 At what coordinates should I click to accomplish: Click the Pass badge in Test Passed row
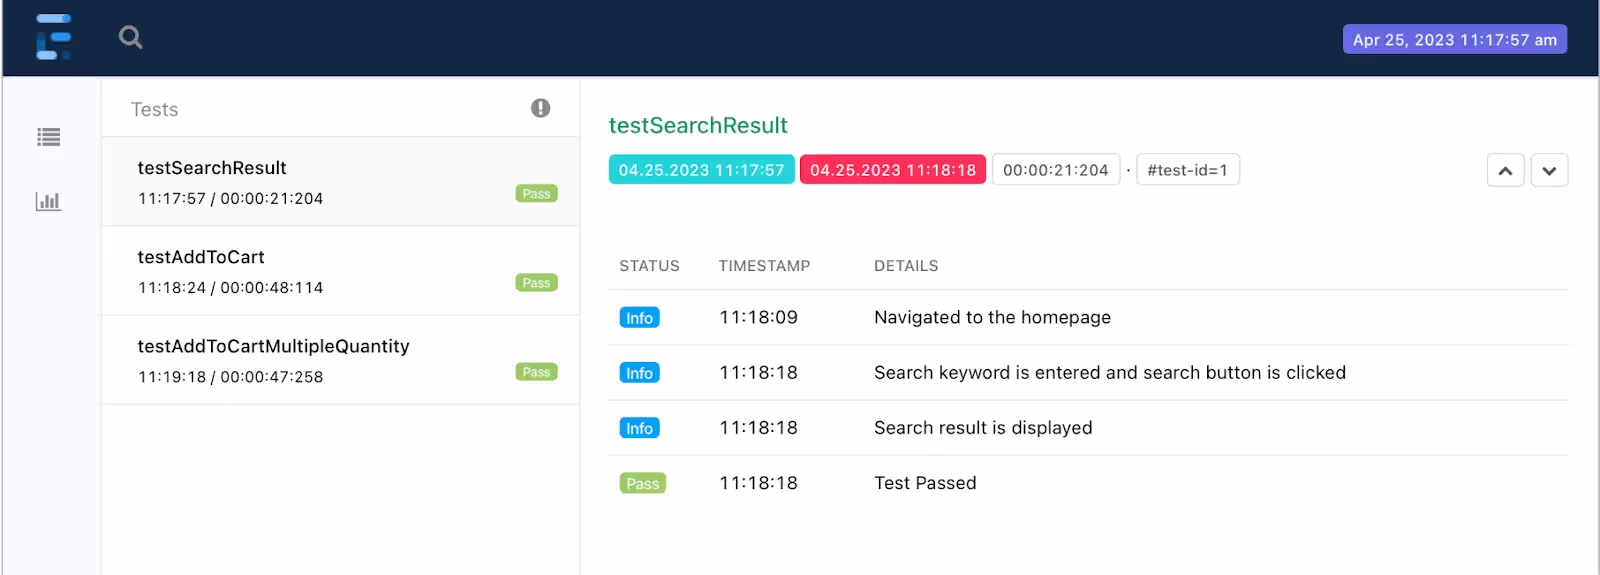pos(643,483)
